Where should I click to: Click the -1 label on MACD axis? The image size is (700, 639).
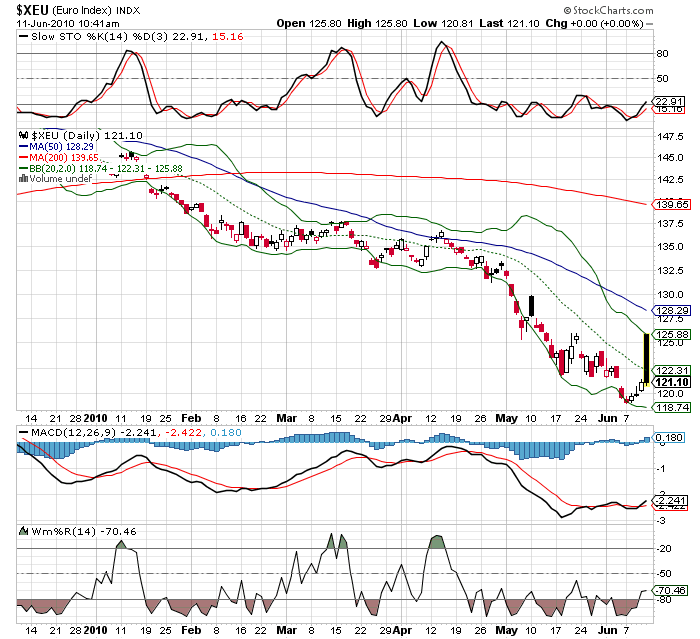(x=661, y=469)
